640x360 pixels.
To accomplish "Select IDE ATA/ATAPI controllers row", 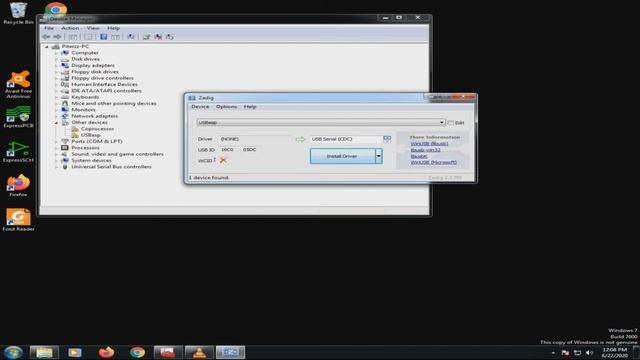I will point(107,91).
